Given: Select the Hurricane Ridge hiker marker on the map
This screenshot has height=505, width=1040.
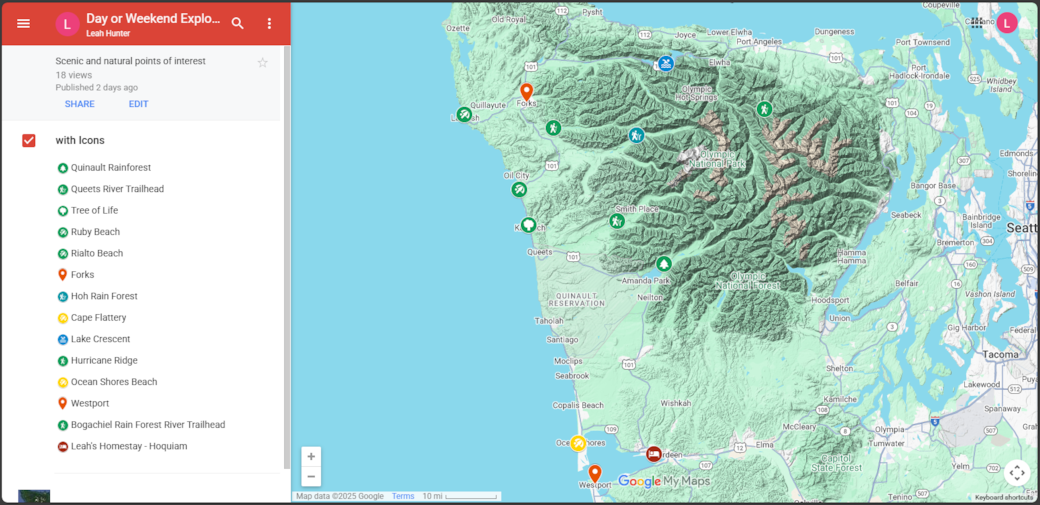Looking at the screenshot, I should pos(765,109).
